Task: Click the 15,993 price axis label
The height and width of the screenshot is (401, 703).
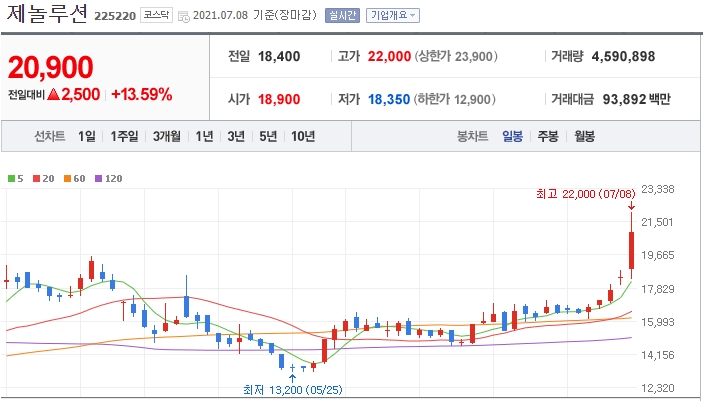Action: pos(658,322)
